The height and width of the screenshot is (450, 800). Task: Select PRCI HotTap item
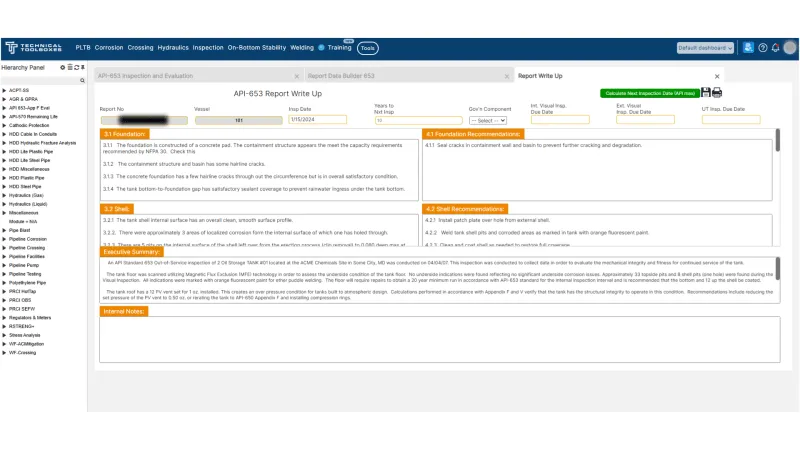point(22,291)
